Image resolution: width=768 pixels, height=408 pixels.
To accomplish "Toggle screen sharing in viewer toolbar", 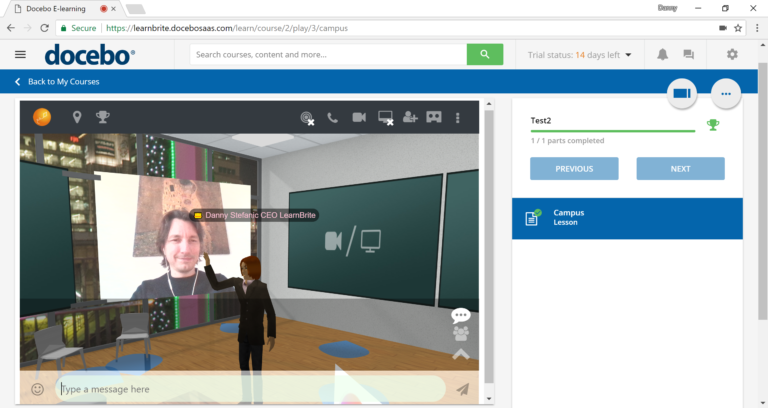I will click(385, 118).
